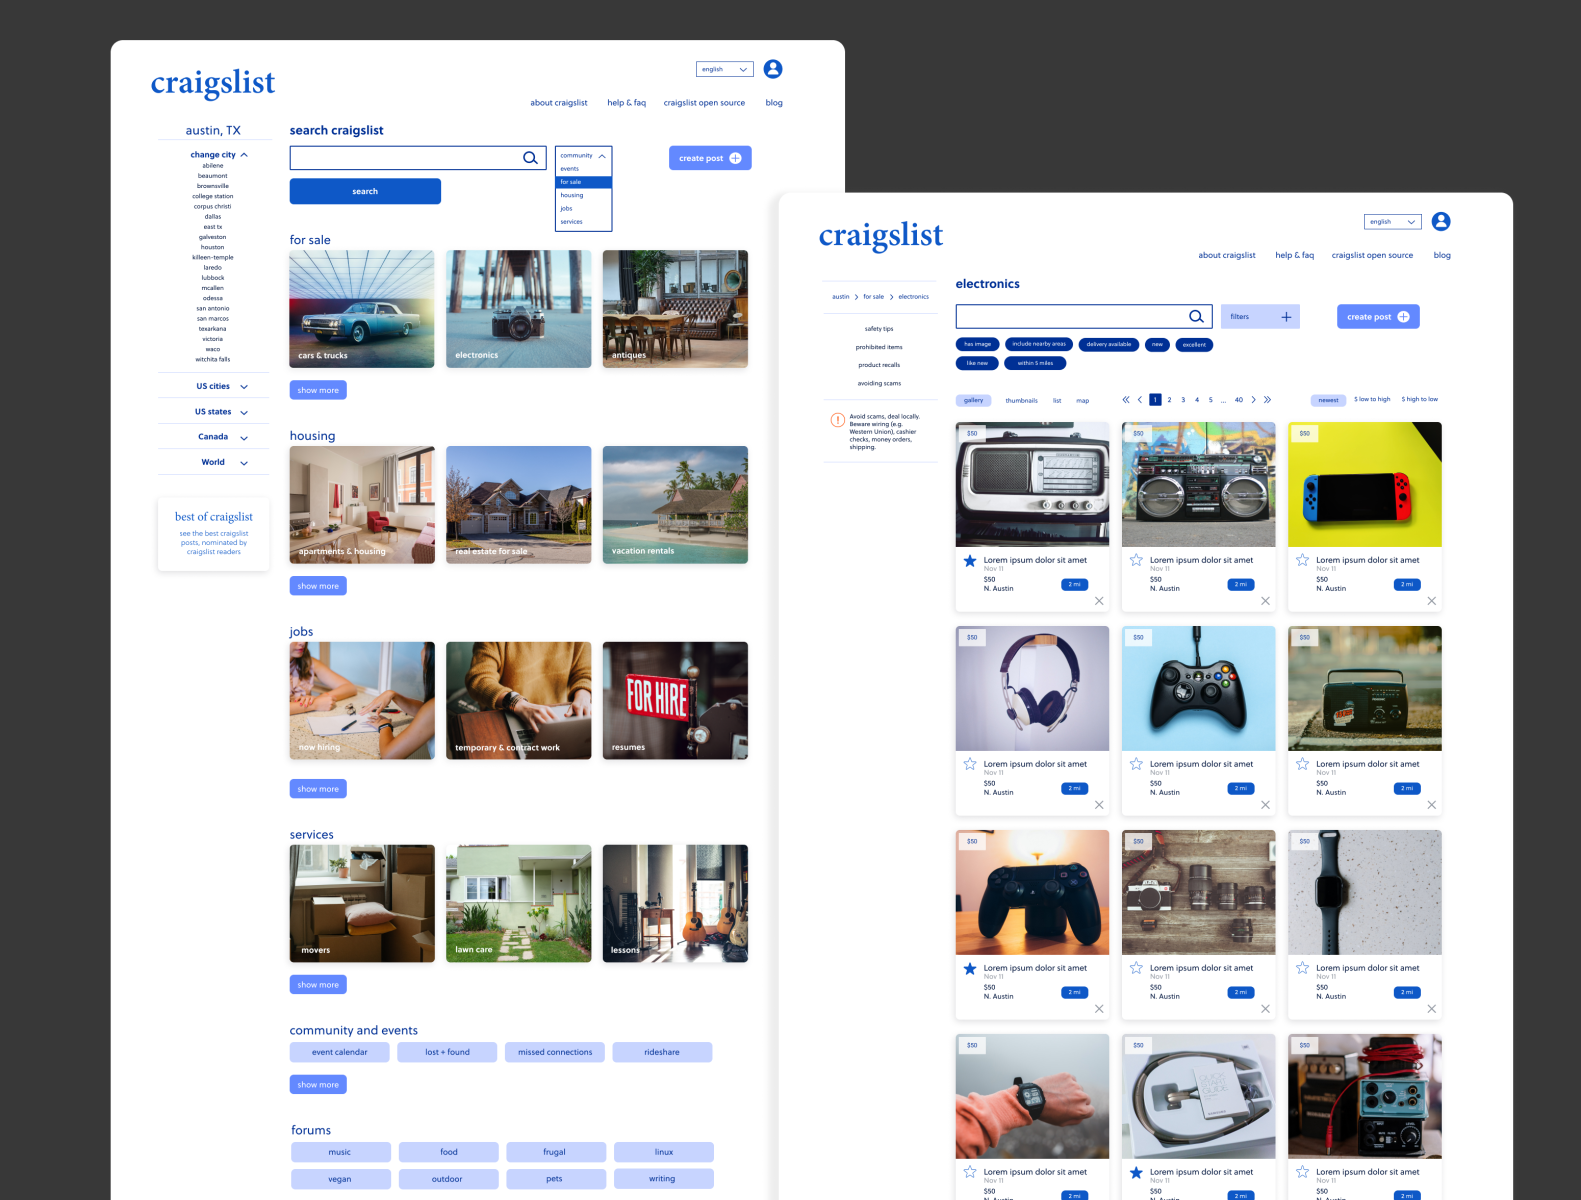Go to page 40 in pagination
This screenshot has width=1581, height=1200.
1238,399
